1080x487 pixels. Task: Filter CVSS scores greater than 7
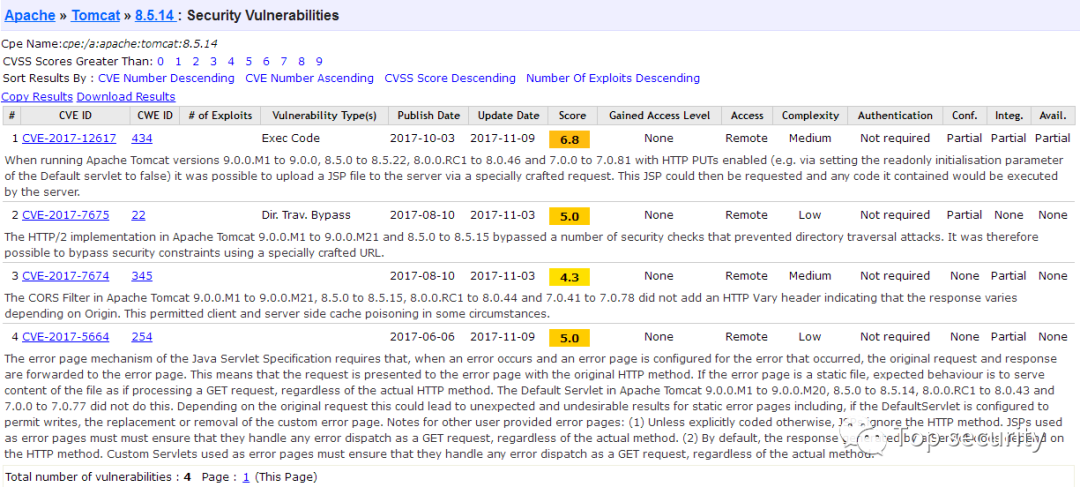pos(284,61)
